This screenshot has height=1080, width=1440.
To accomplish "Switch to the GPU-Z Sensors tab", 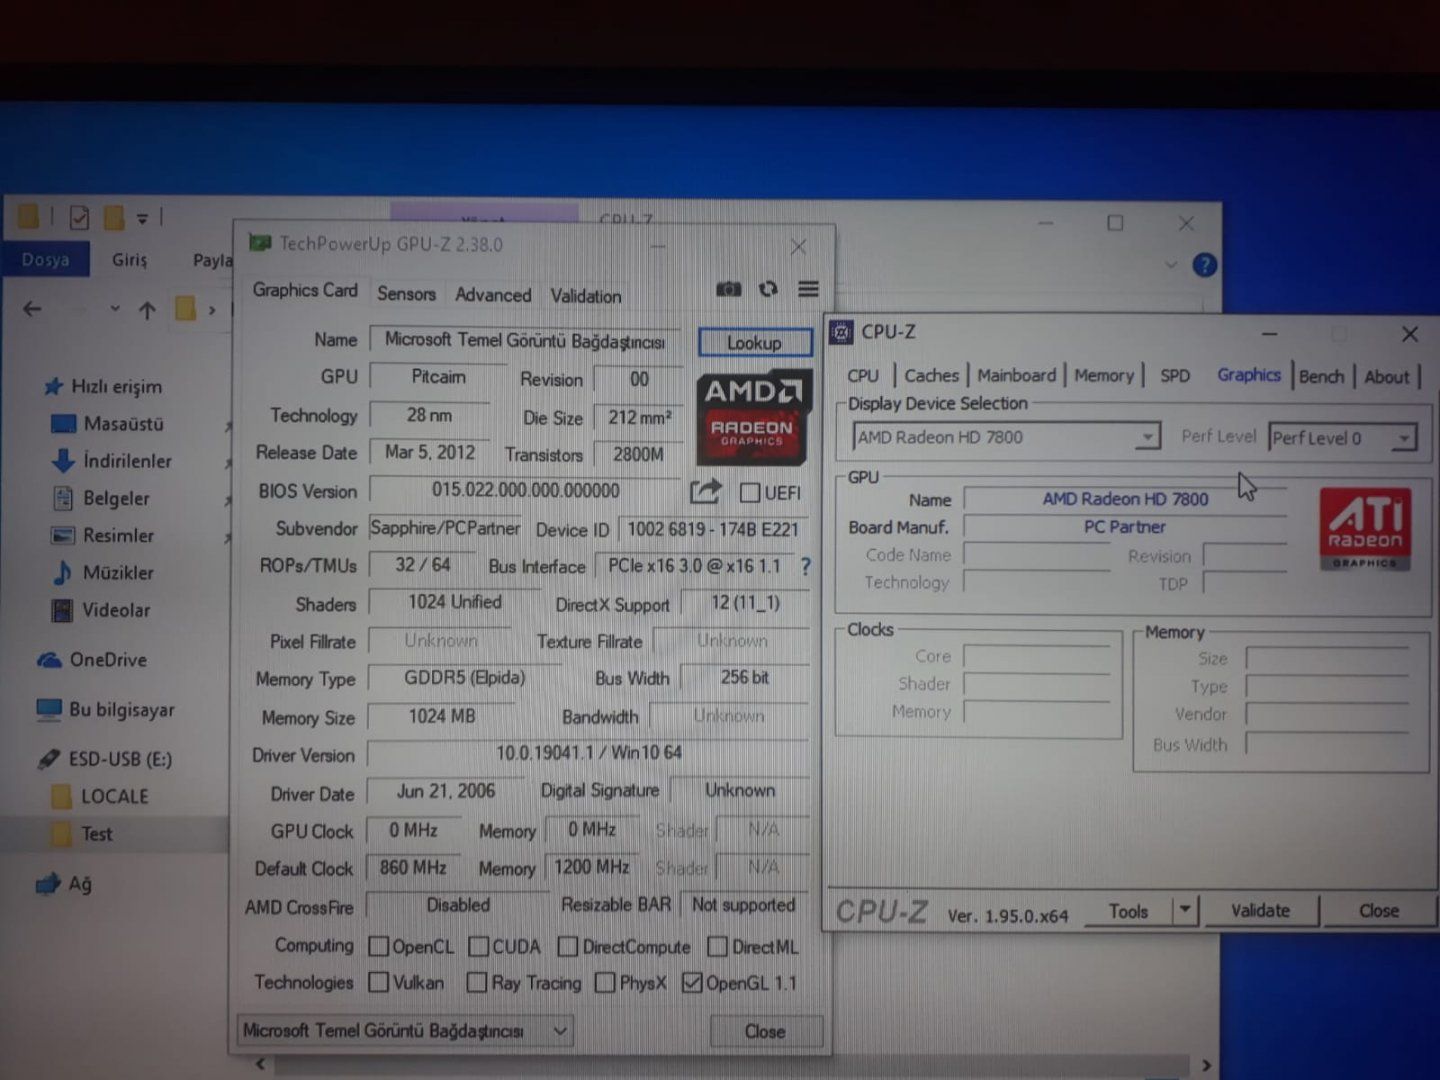I will [406, 294].
